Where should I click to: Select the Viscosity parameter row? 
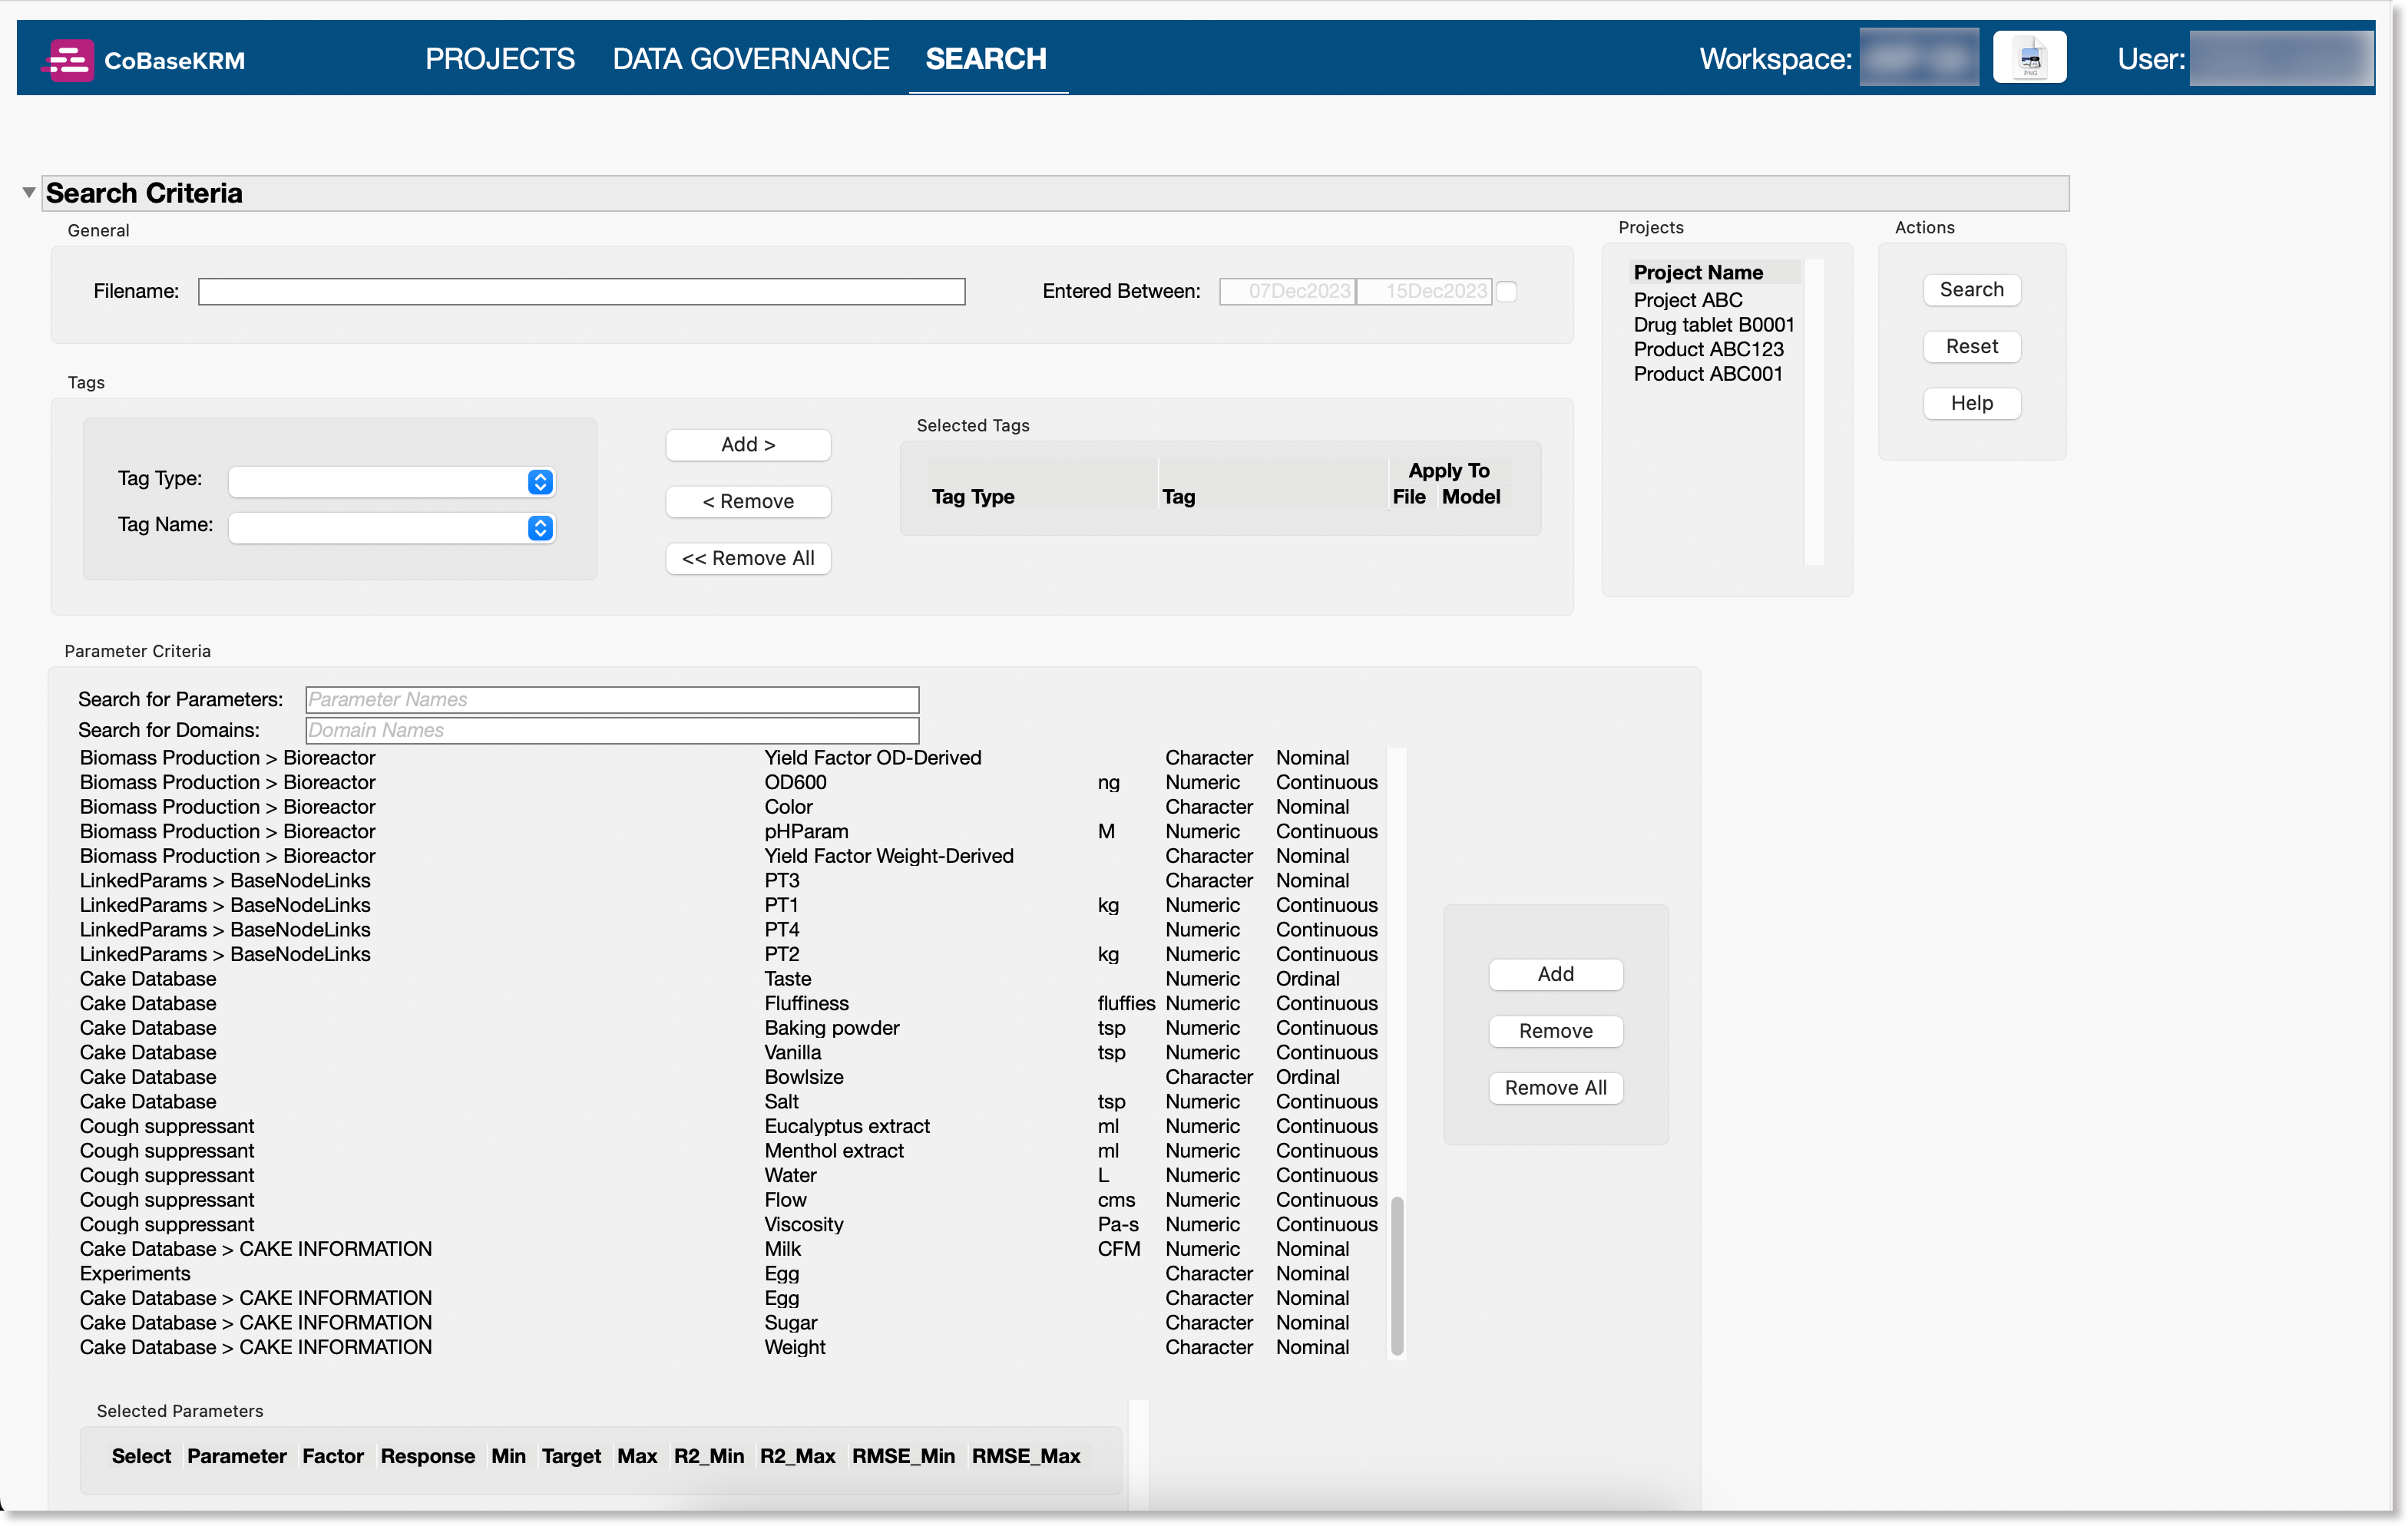[729, 1224]
